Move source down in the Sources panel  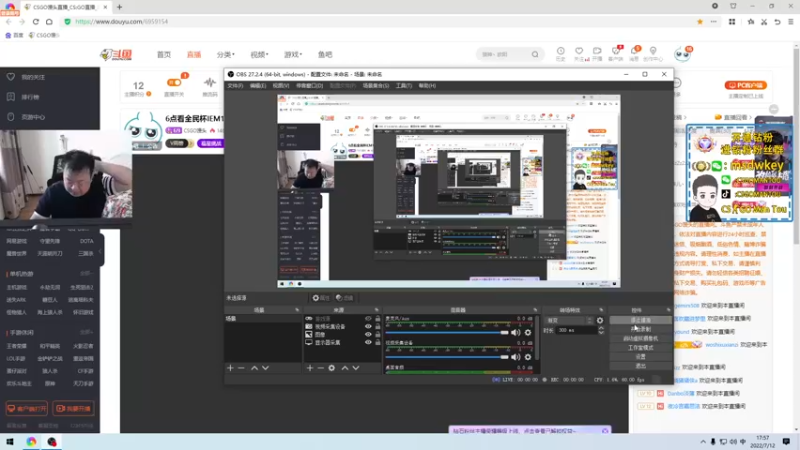click(x=356, y=368)
